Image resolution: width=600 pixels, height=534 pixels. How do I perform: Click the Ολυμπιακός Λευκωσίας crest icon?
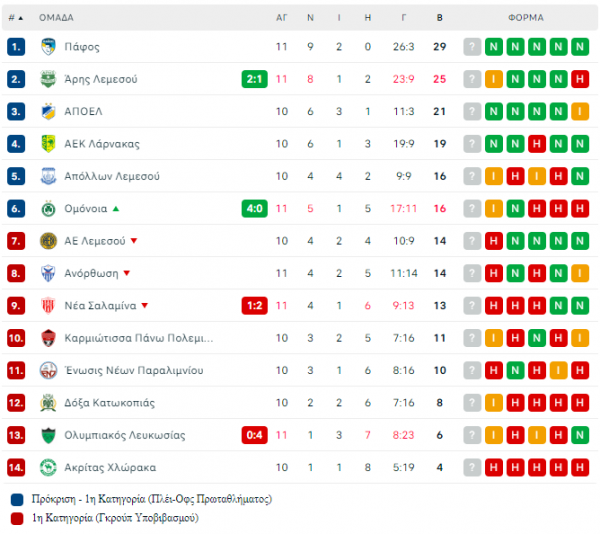coord(48,435)
